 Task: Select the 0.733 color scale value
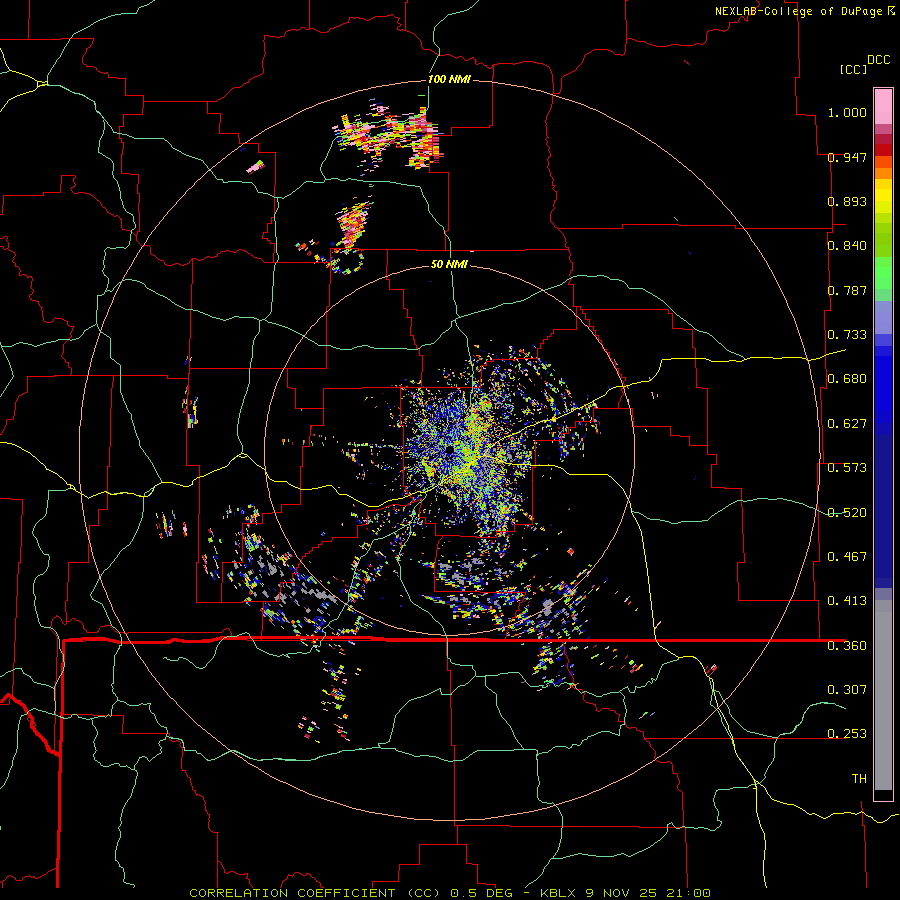pyautogui.click(x=847, y=335)
